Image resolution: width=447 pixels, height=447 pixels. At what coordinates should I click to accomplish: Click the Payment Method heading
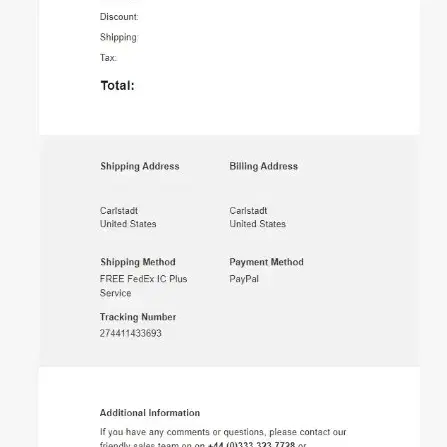tap(266, 262)
